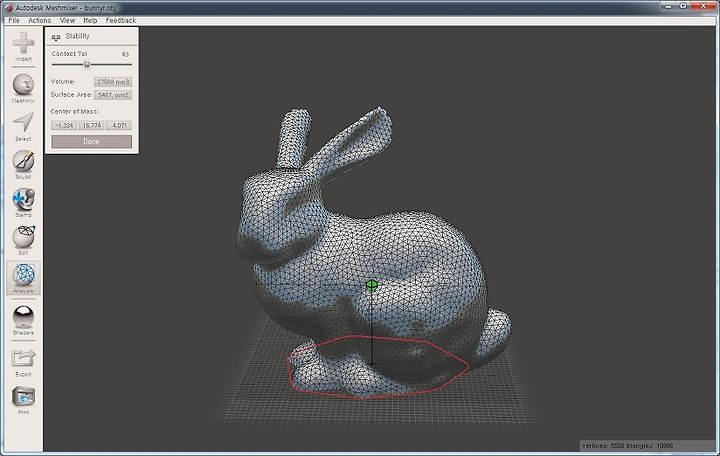
Task: Click the center of mass Y value 16.774
Action: pyautogui.click(x=91, y=125)
